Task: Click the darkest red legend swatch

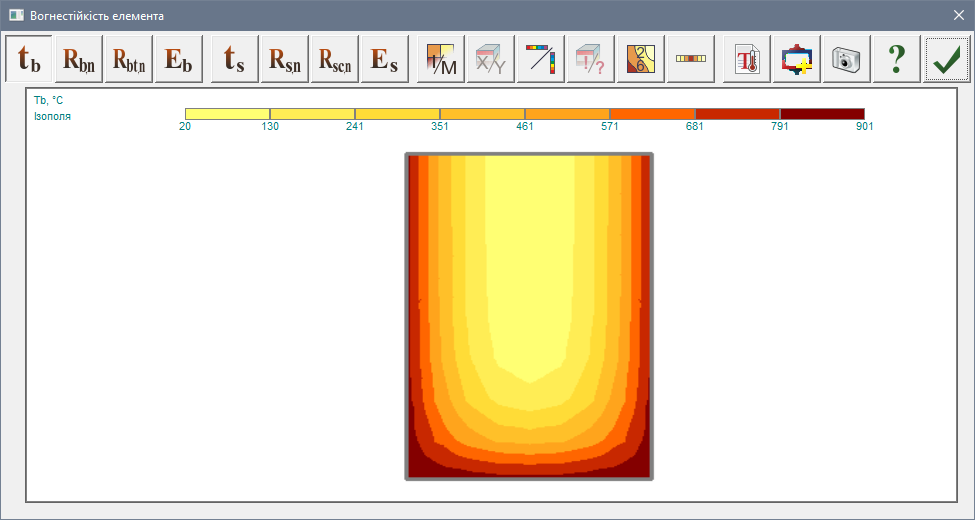Action: click(x=822, y=114)
